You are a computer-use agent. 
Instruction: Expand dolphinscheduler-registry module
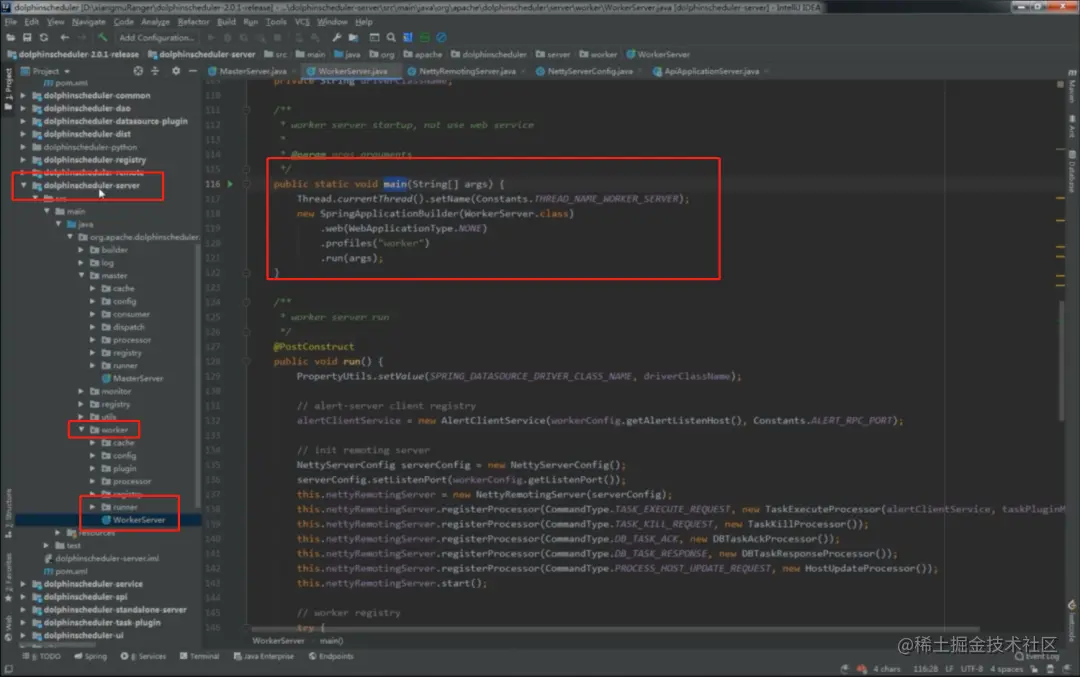[23, 160]
